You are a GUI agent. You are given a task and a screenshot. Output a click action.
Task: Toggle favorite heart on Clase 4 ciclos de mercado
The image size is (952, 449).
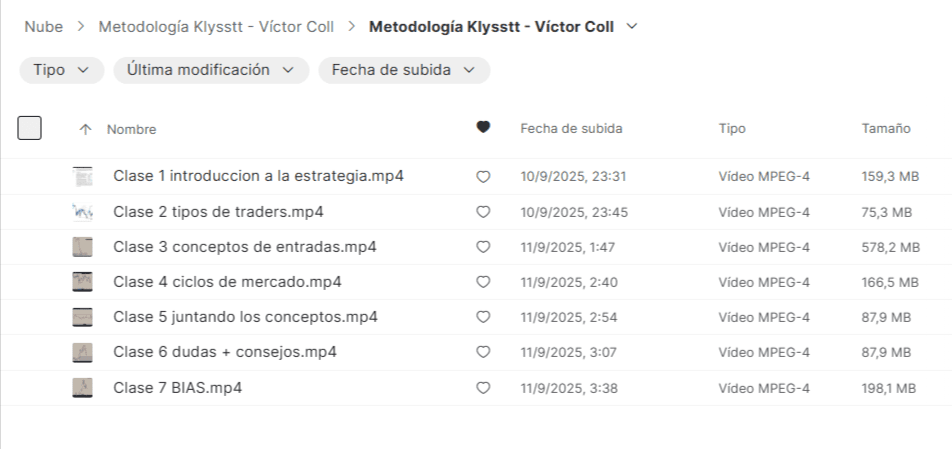coord(483,282)
